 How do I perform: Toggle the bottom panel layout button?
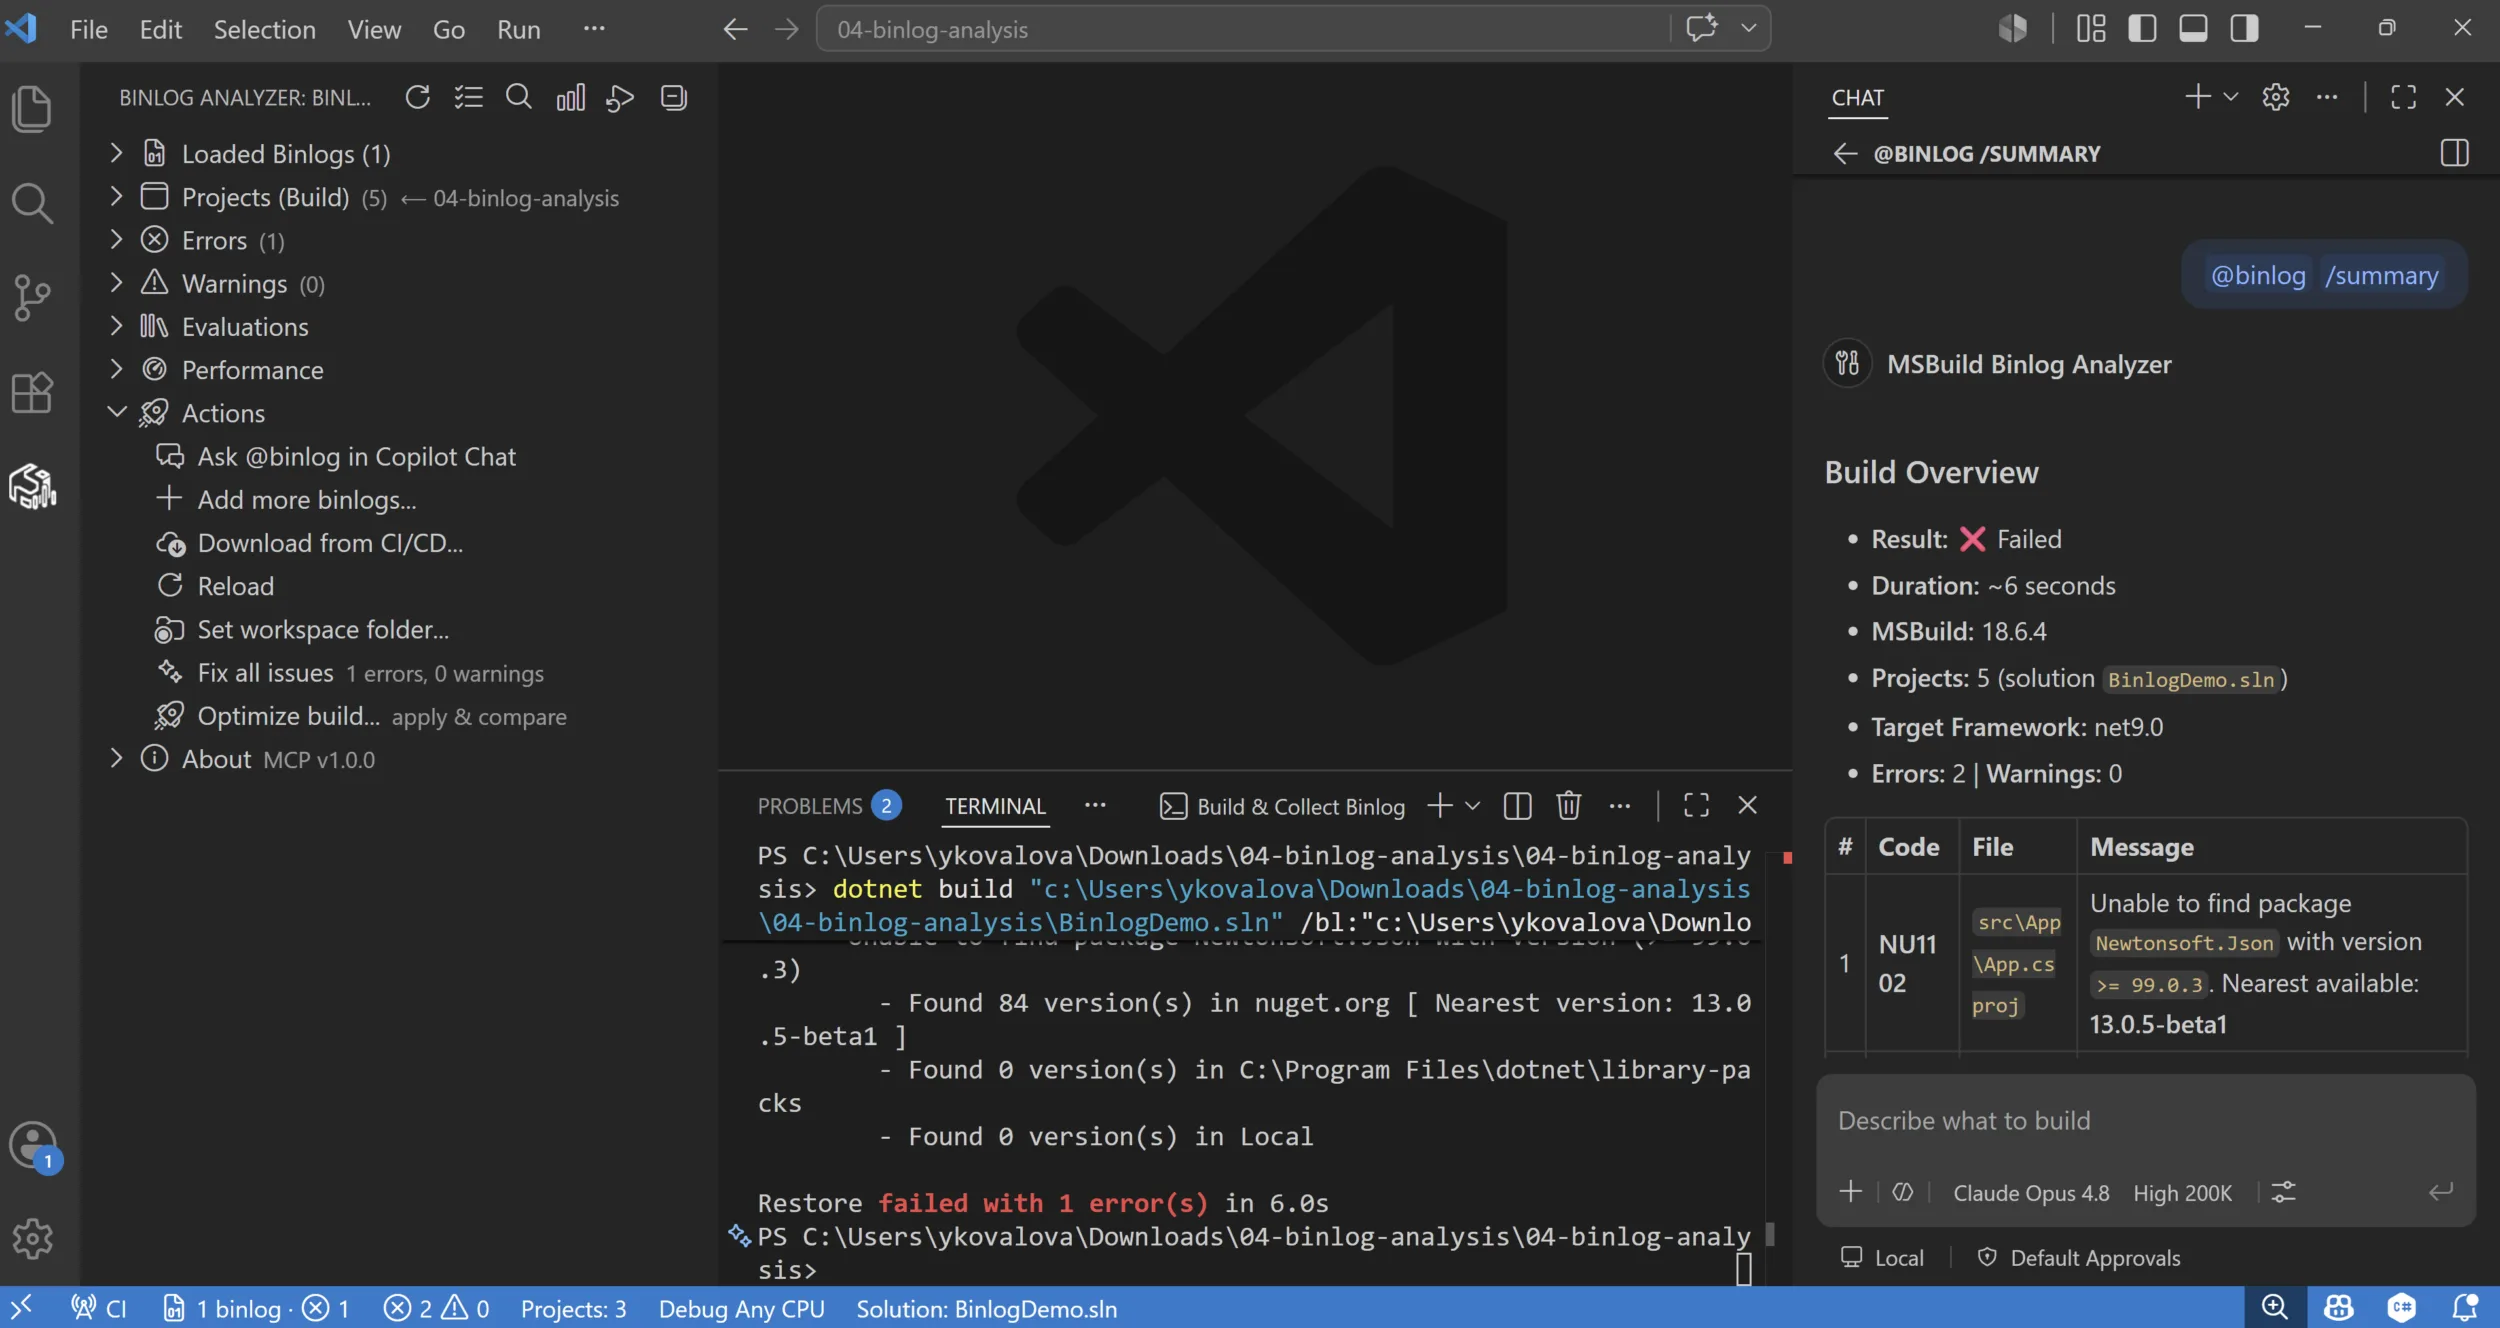tap(2193, 28)
